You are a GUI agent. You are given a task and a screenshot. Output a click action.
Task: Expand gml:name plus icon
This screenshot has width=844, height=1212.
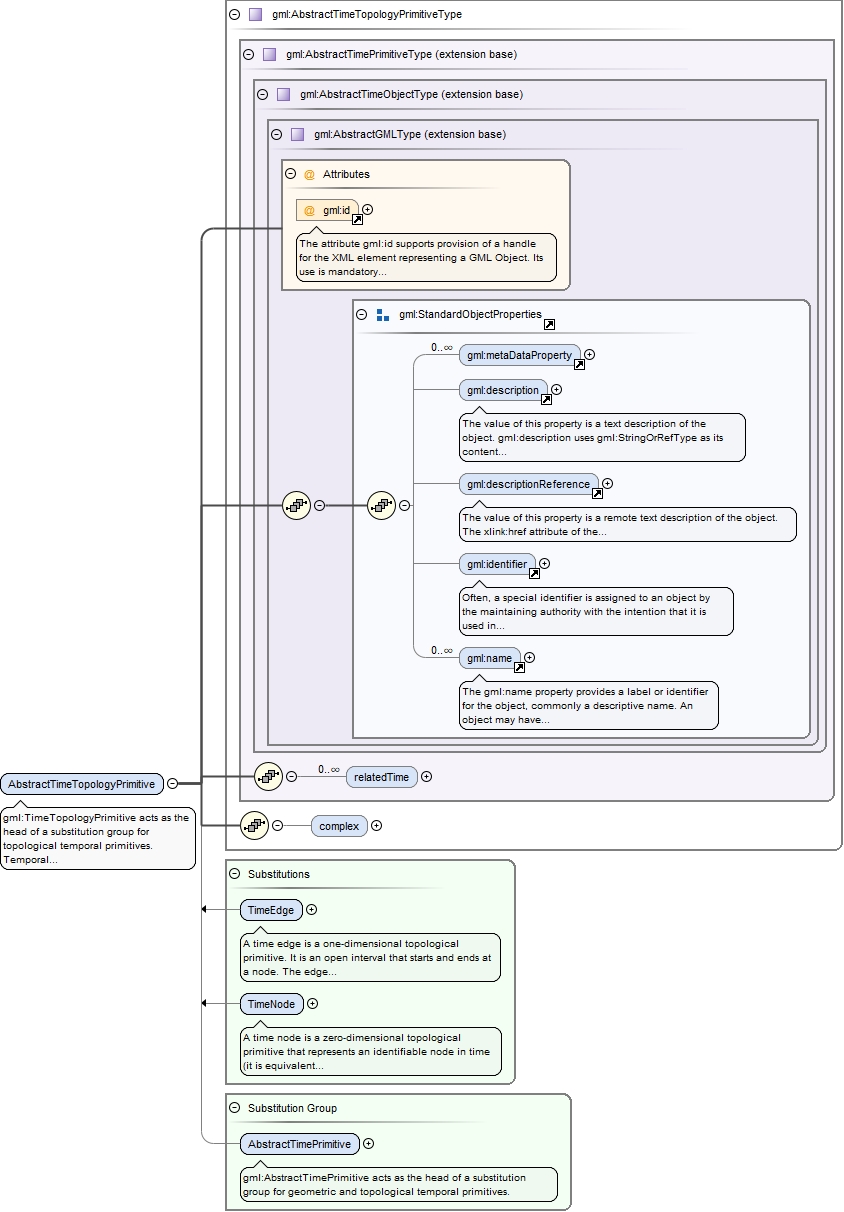529,658
